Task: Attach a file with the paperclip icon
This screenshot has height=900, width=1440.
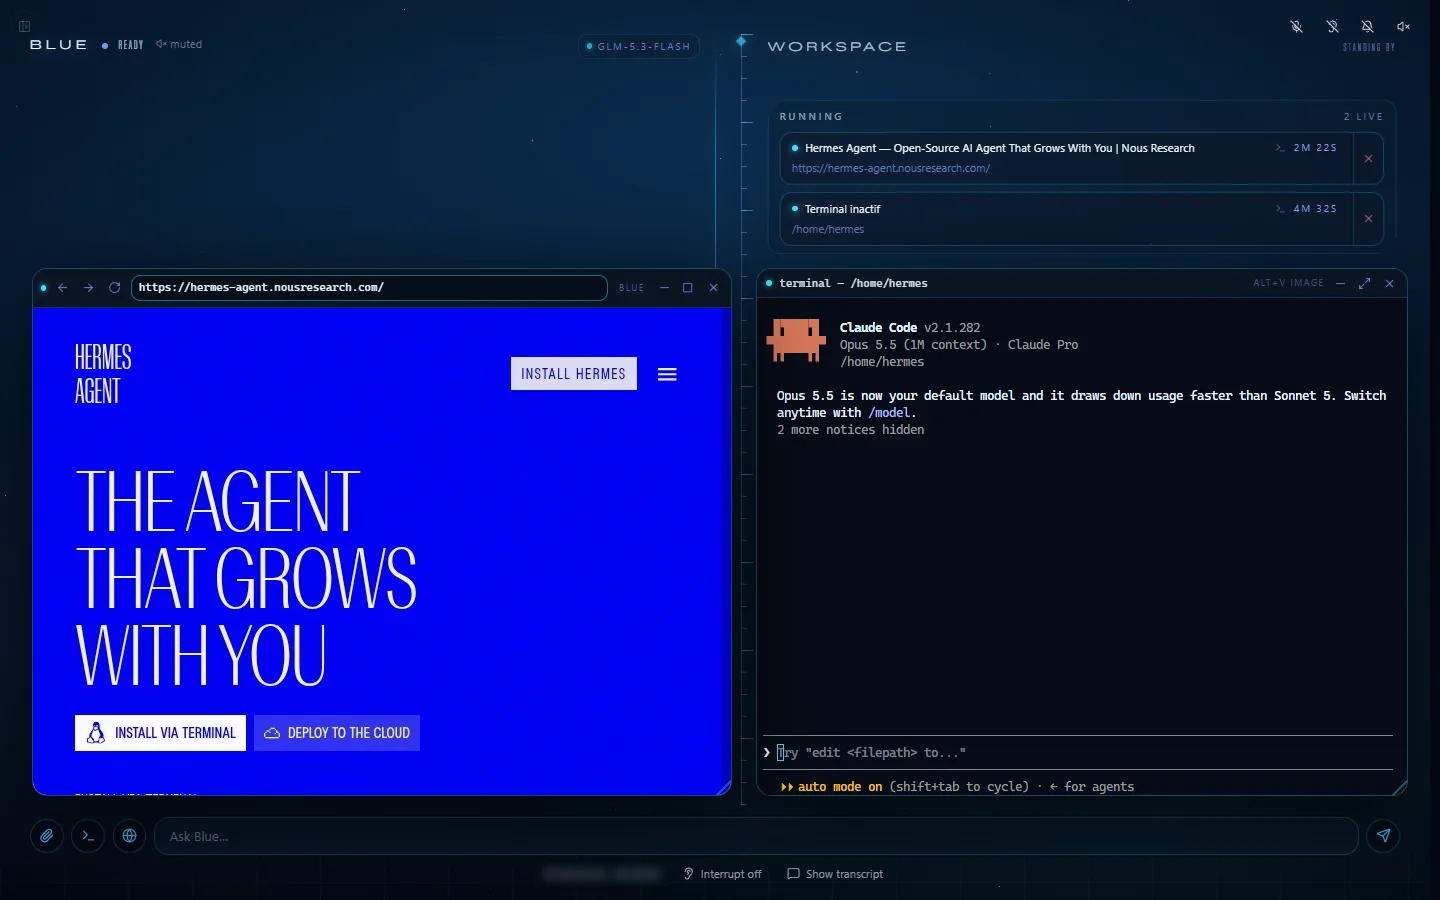Action: (47, 836)
